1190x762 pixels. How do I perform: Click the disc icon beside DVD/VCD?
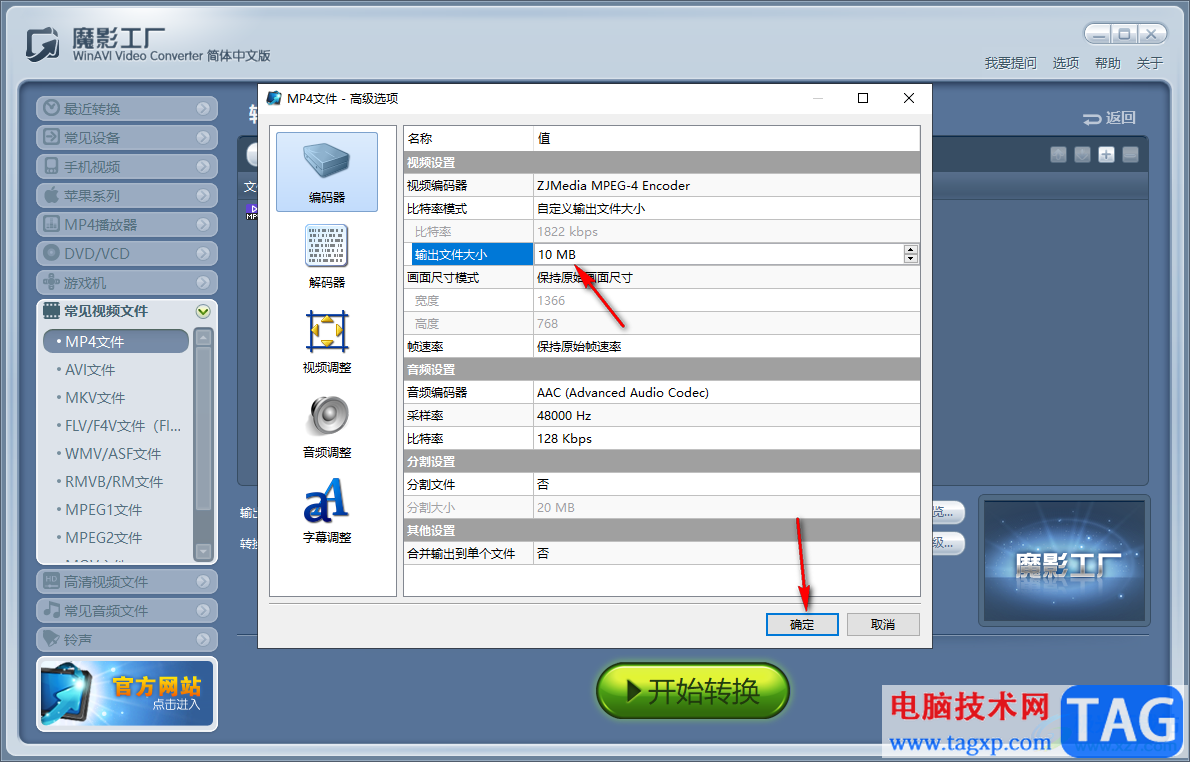coord(51,253)
